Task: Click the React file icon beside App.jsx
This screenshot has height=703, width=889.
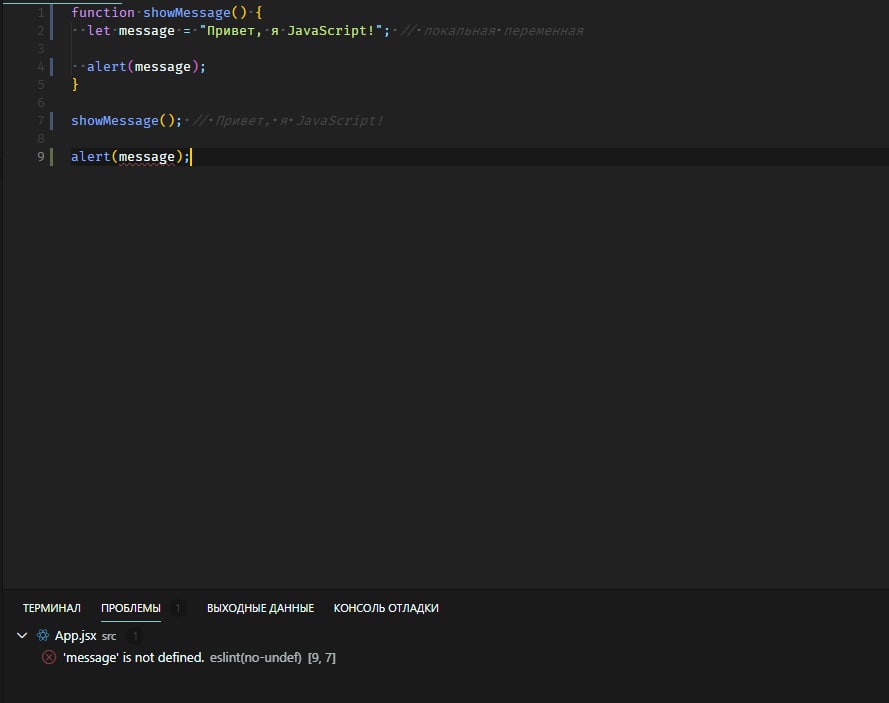Action: [43, 636]
